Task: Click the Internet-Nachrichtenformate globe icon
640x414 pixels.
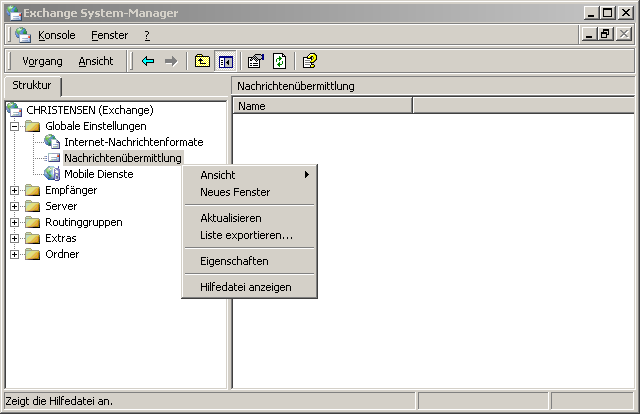Action: point(52,142)
